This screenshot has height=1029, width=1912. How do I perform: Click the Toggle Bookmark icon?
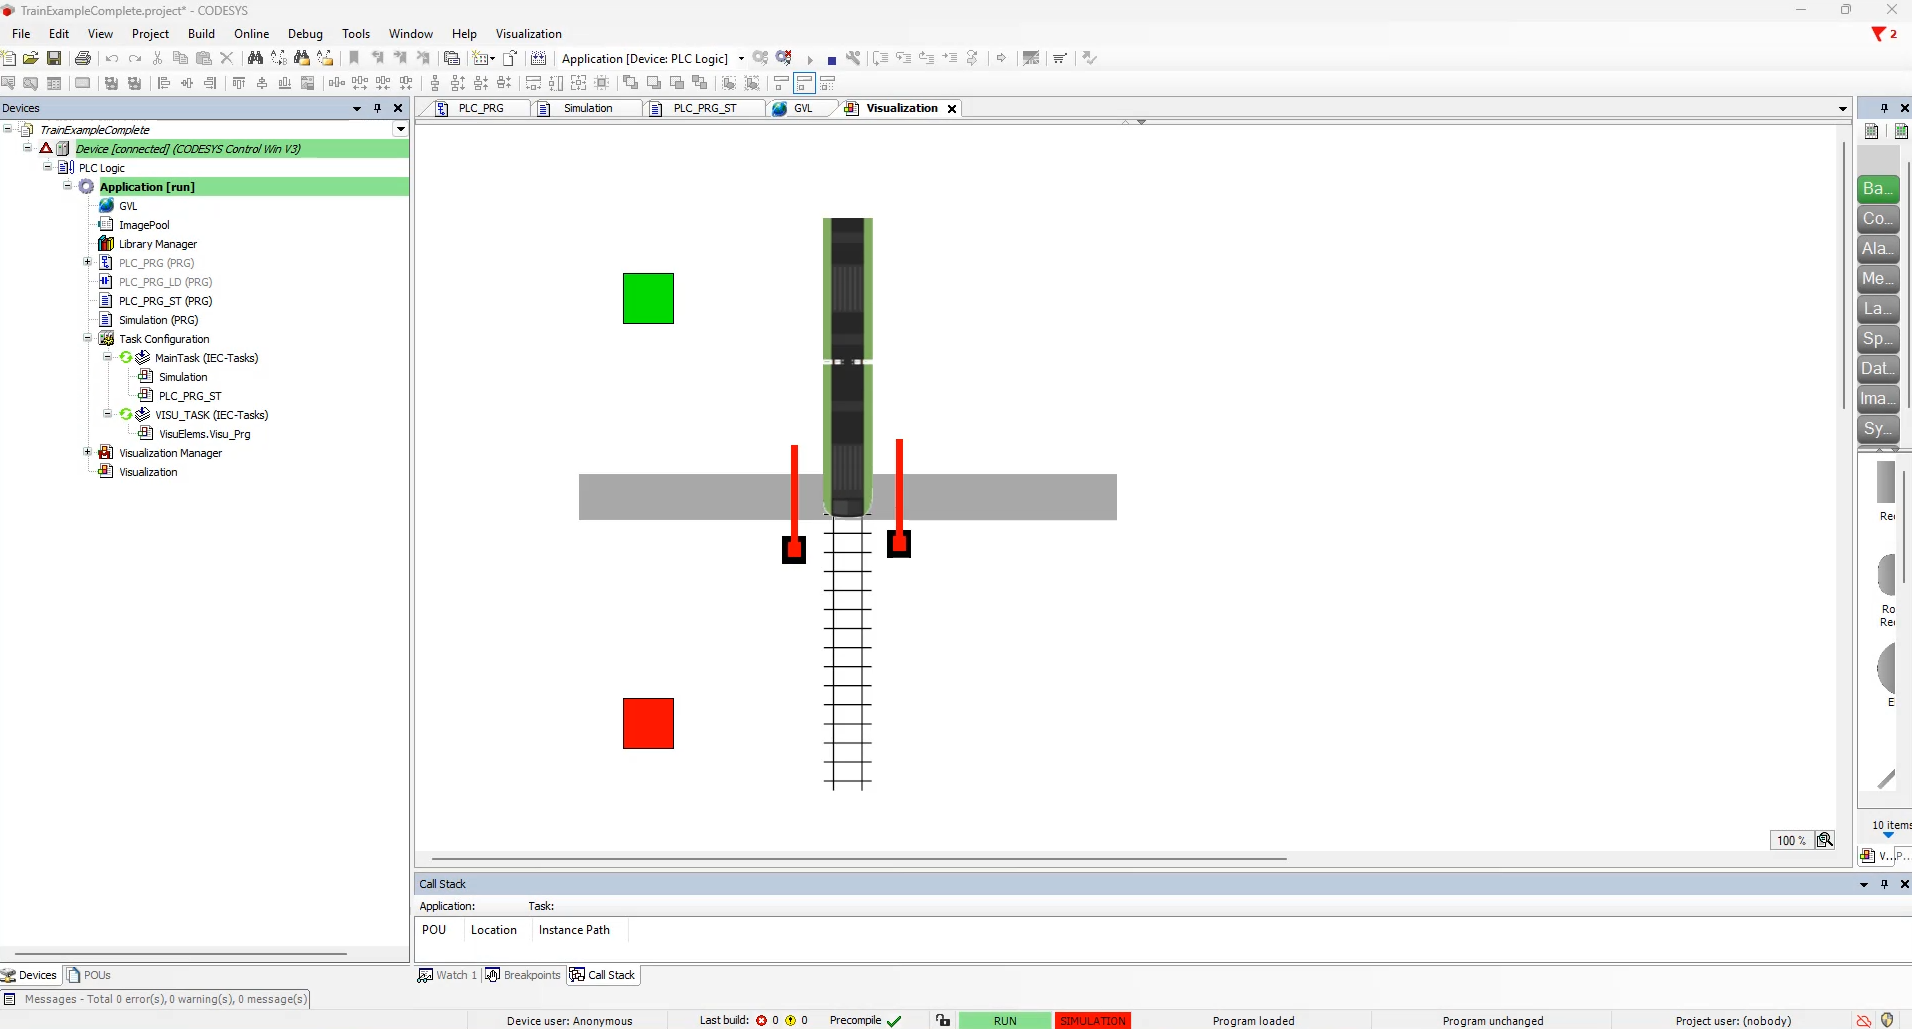[354, 58]
